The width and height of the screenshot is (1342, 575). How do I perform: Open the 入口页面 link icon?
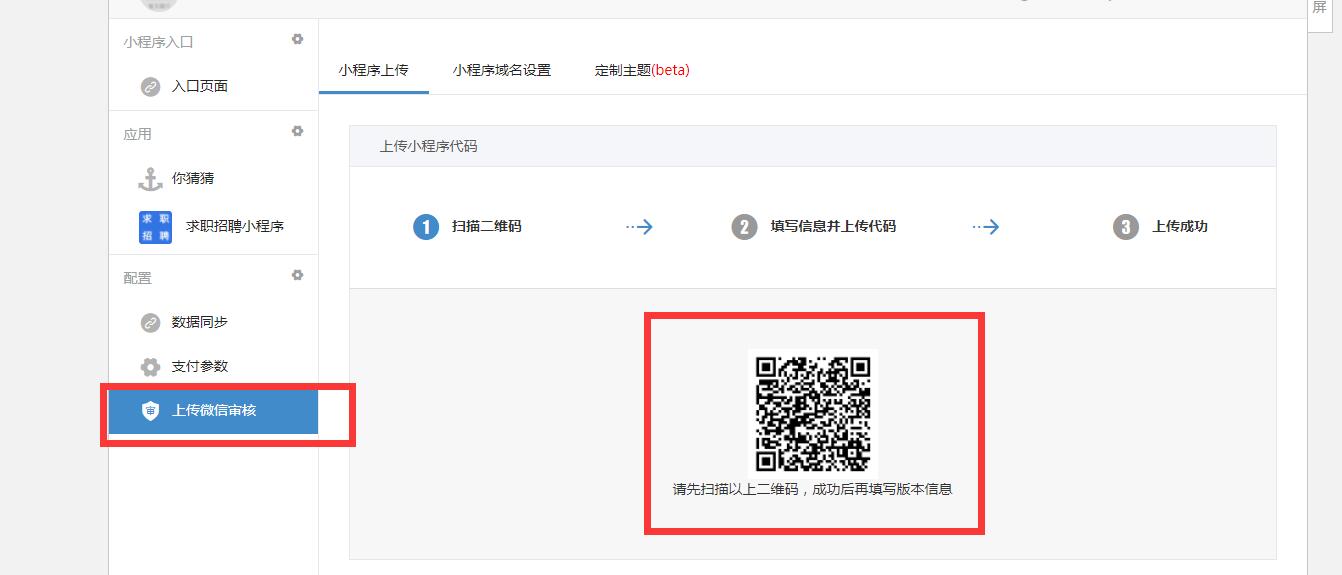(150, 87)
